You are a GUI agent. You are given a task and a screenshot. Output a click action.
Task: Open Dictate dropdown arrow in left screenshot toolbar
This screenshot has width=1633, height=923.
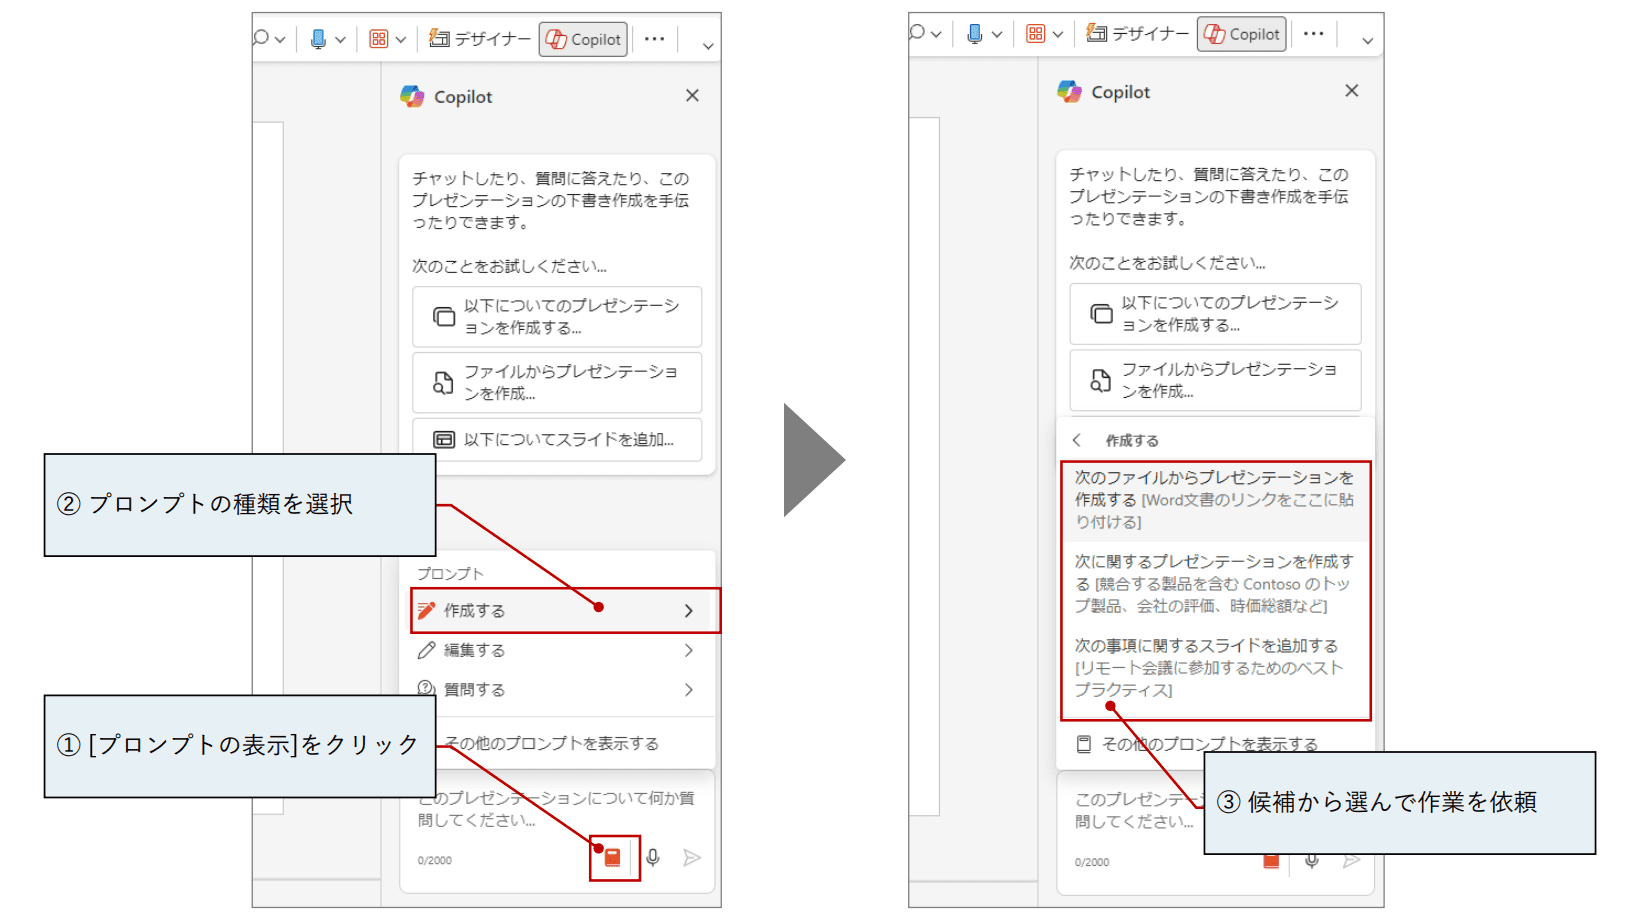tap(340, 40)
